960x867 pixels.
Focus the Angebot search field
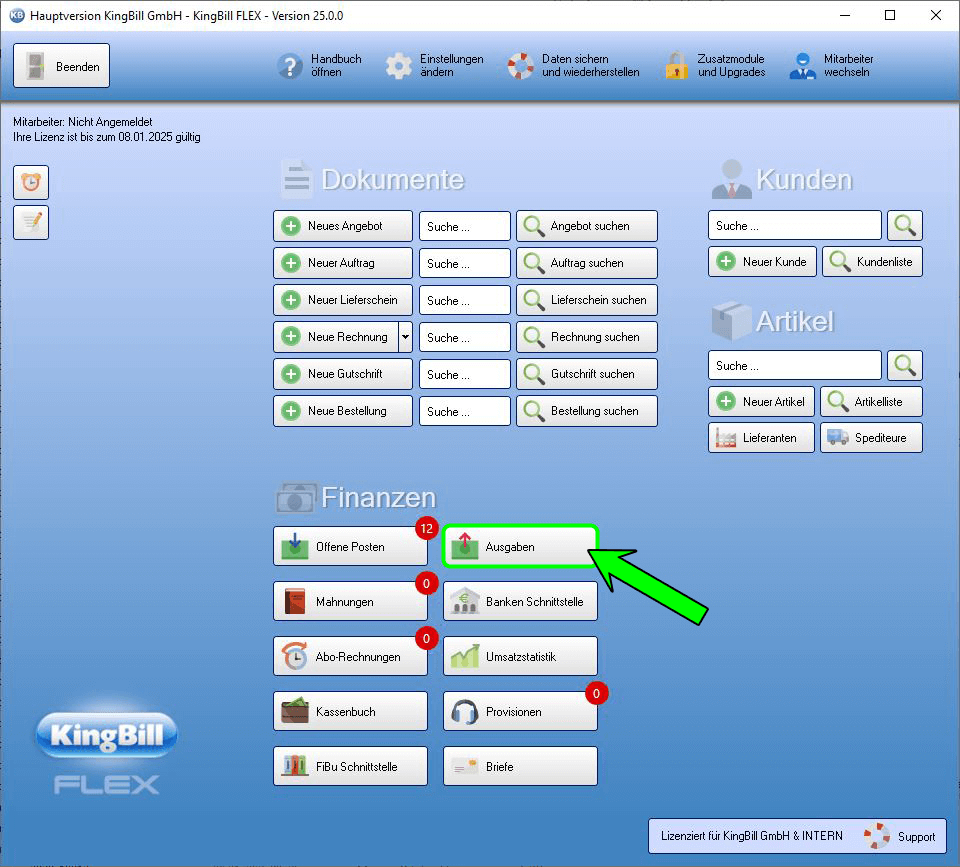[465, 227]
